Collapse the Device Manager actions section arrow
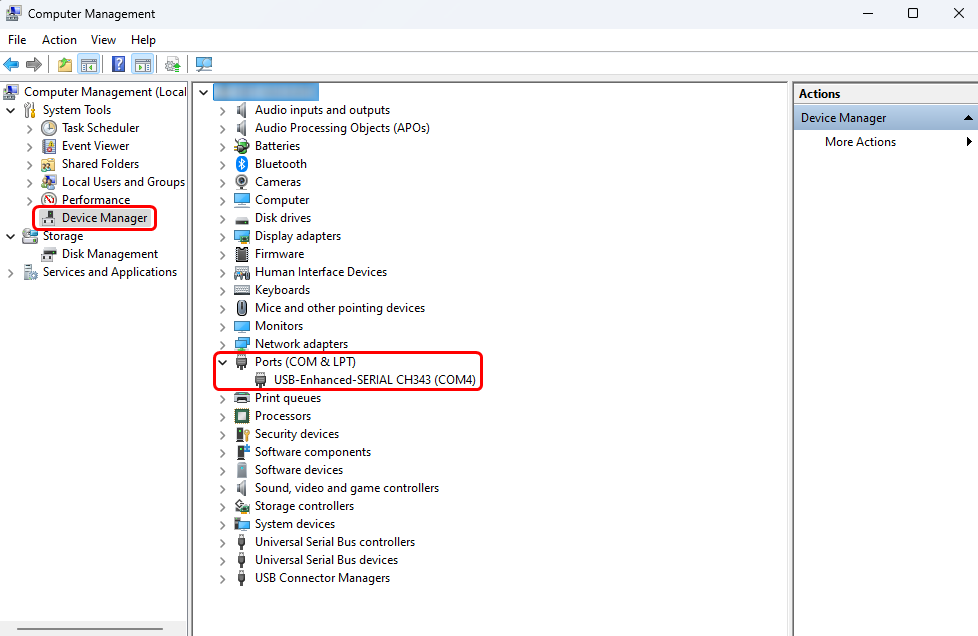The width and height of the screenshot is (978, 636). click(x=968, y=118)
